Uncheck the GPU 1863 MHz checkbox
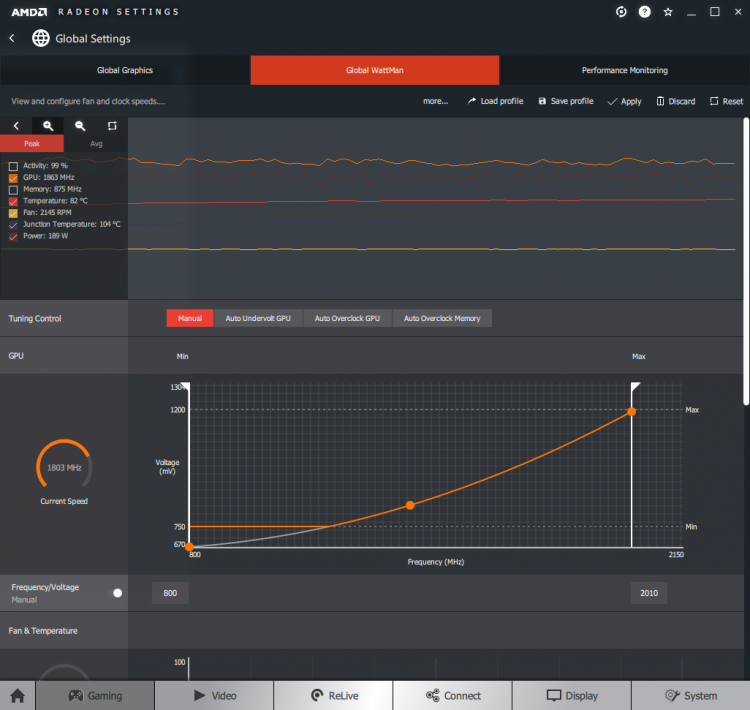The width and height of the screenshot is (750, 710). click(x=13, y=178)
